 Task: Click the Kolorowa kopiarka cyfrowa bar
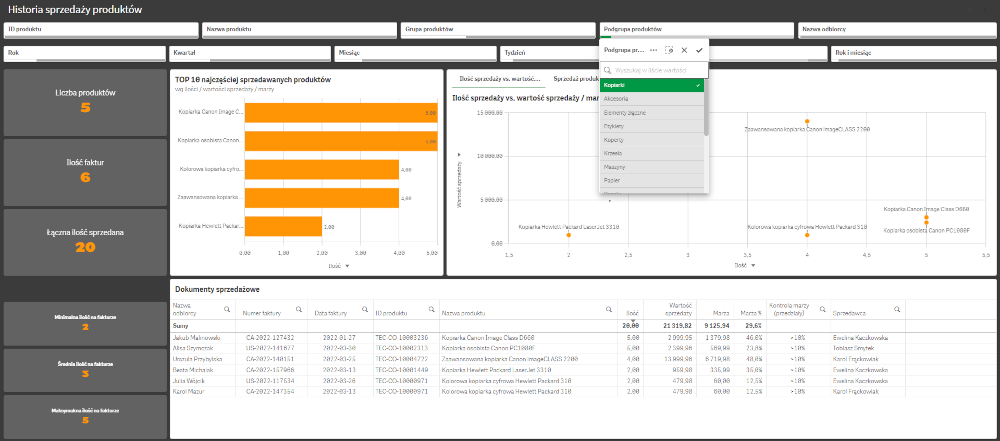[x=322, y=169]
